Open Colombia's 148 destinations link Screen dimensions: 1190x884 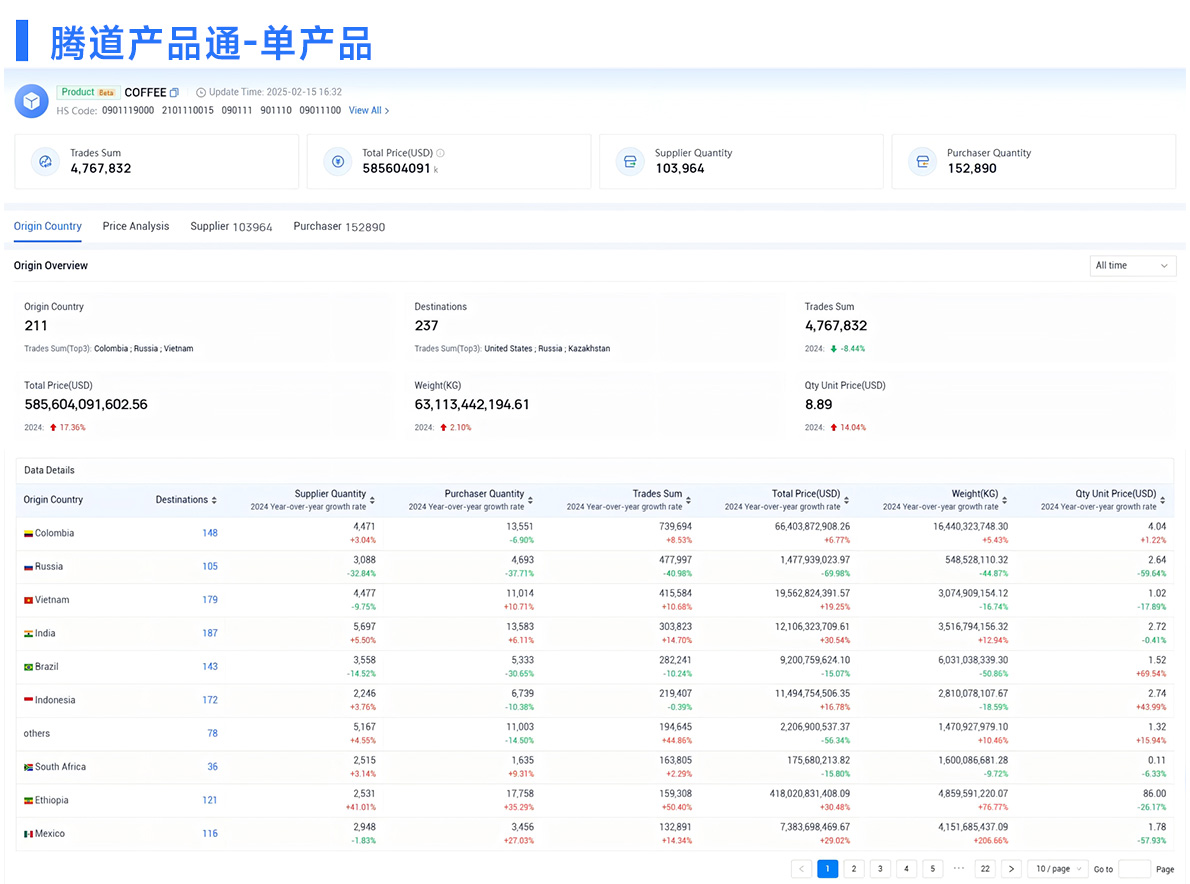tap(210, 533)
